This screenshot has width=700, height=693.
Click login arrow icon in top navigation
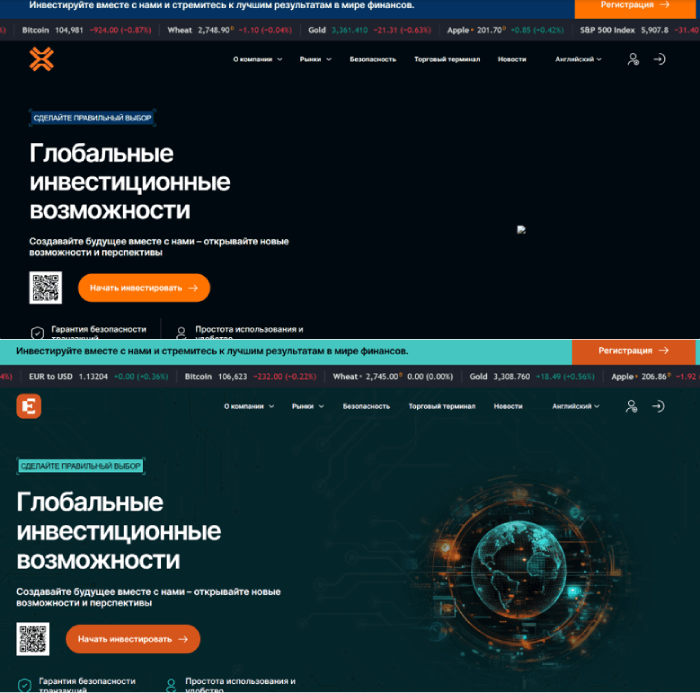659,59
